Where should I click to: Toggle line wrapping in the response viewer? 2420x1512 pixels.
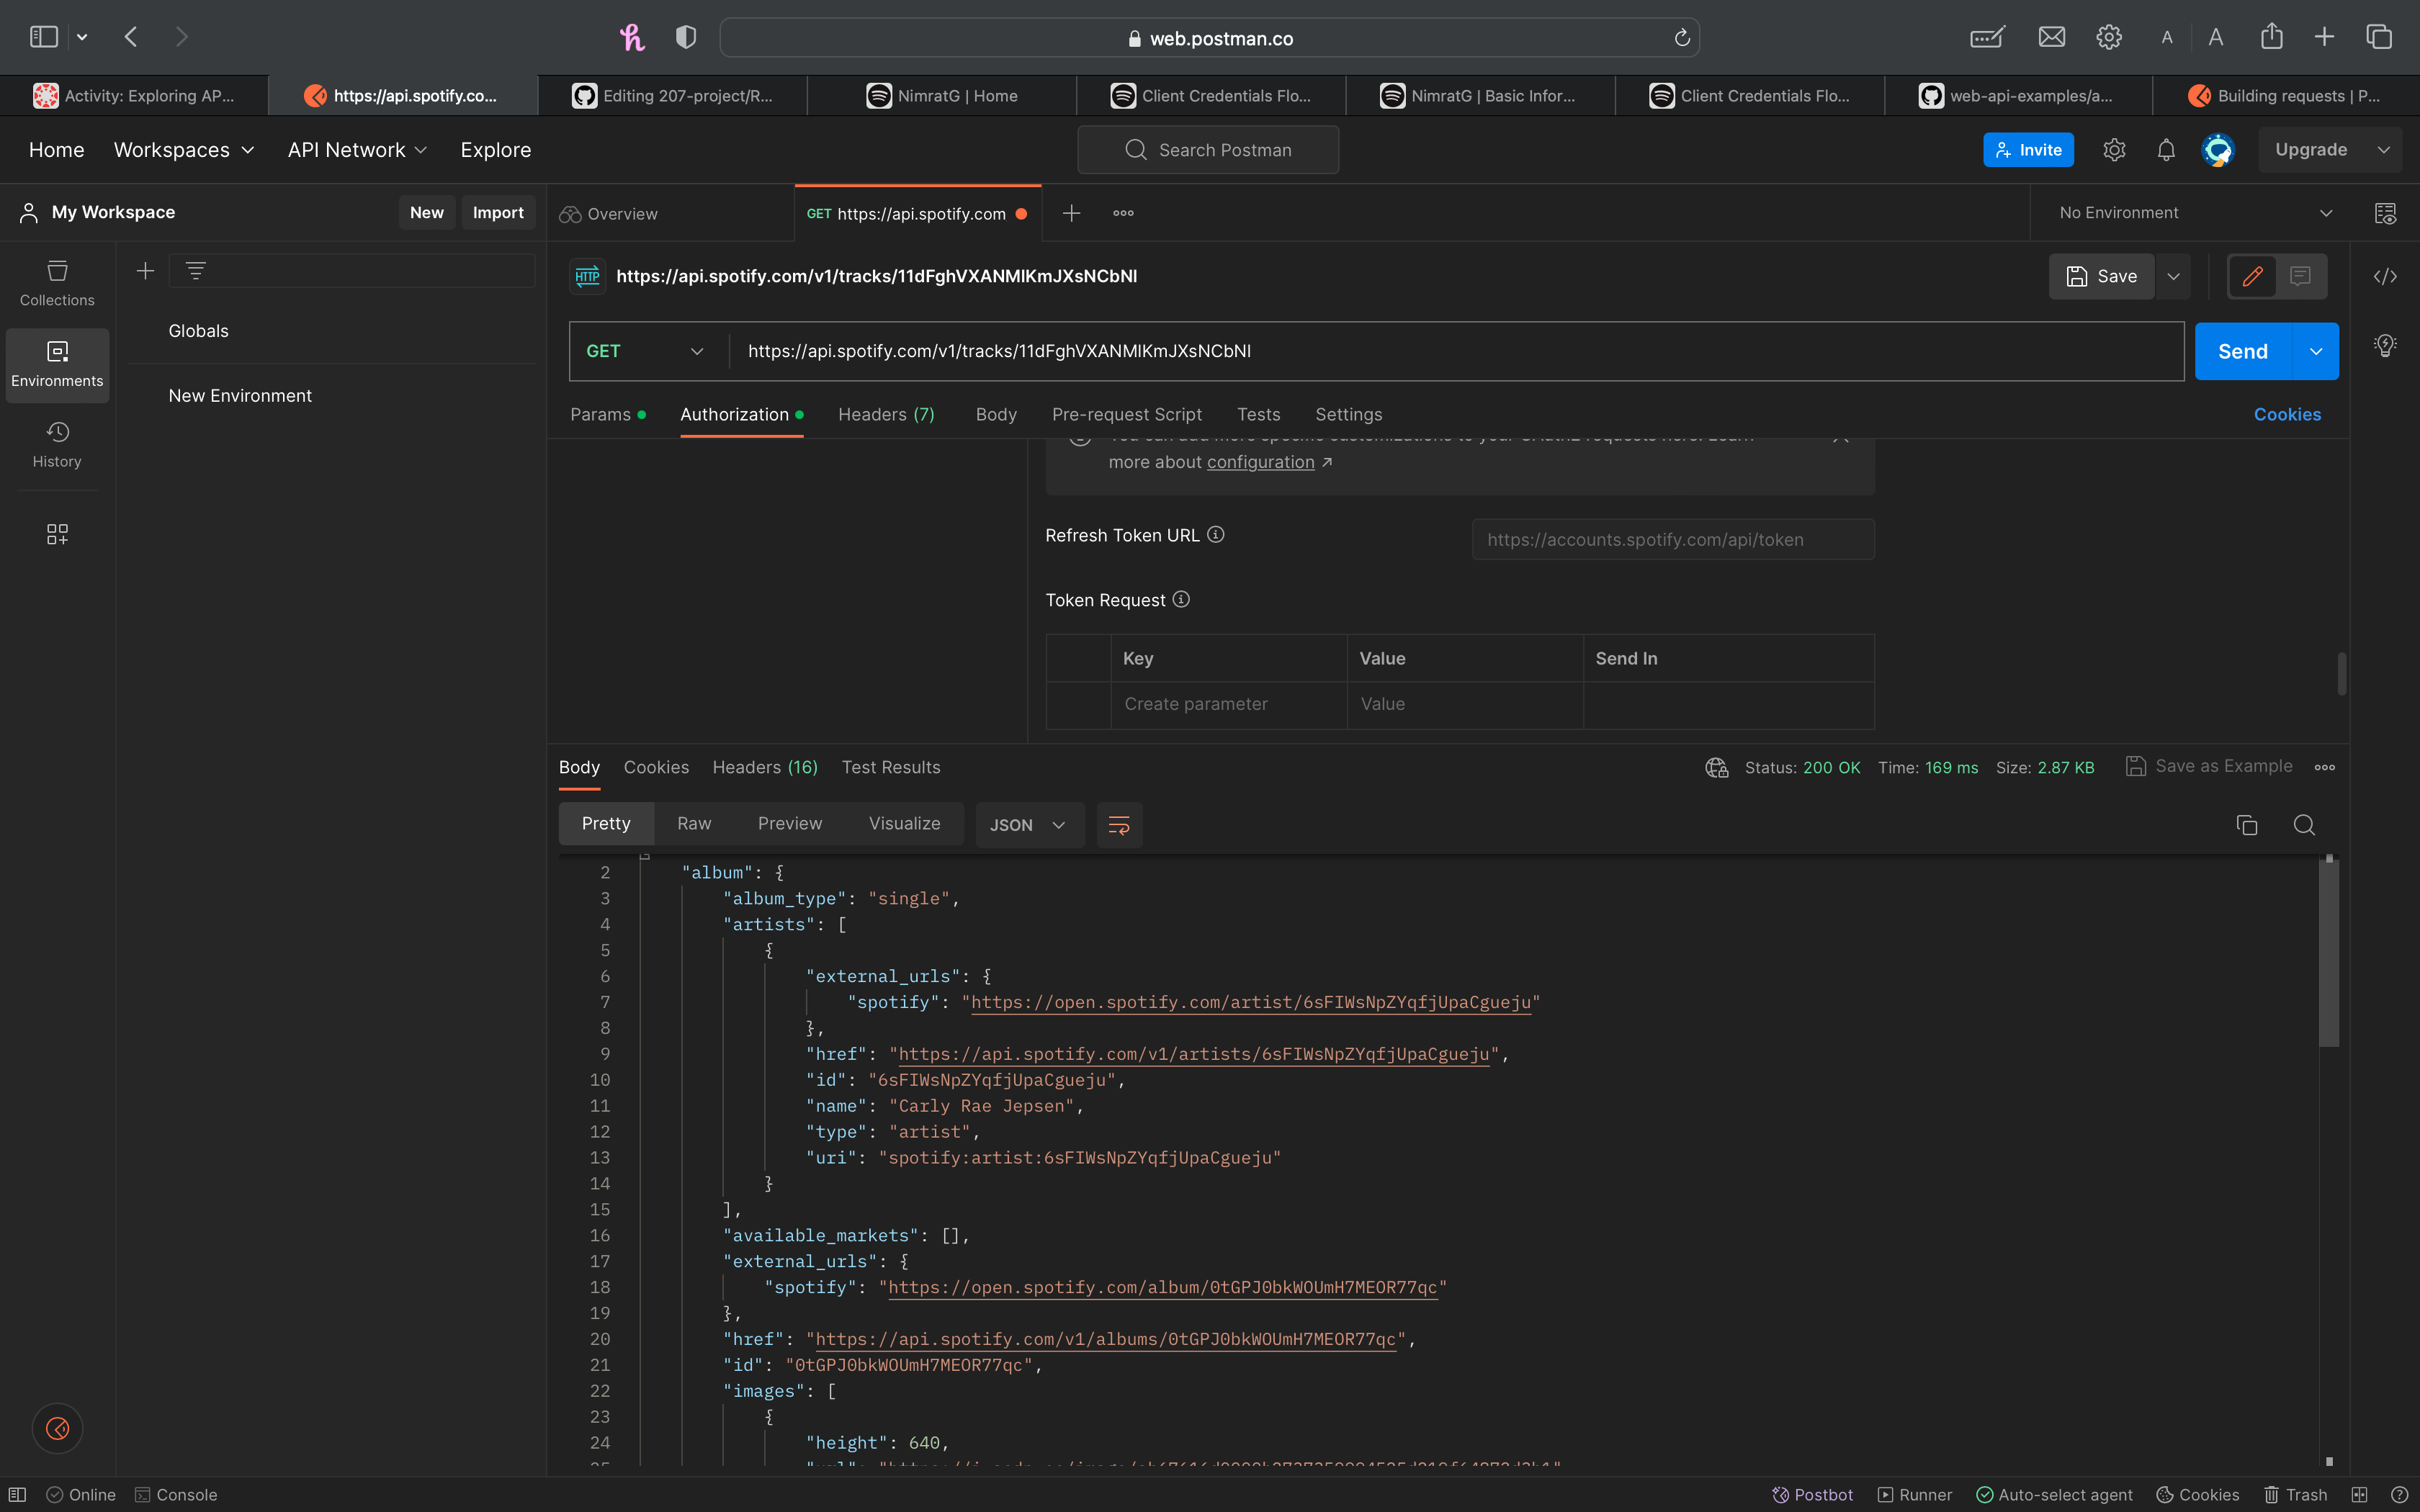point(1118,825)
